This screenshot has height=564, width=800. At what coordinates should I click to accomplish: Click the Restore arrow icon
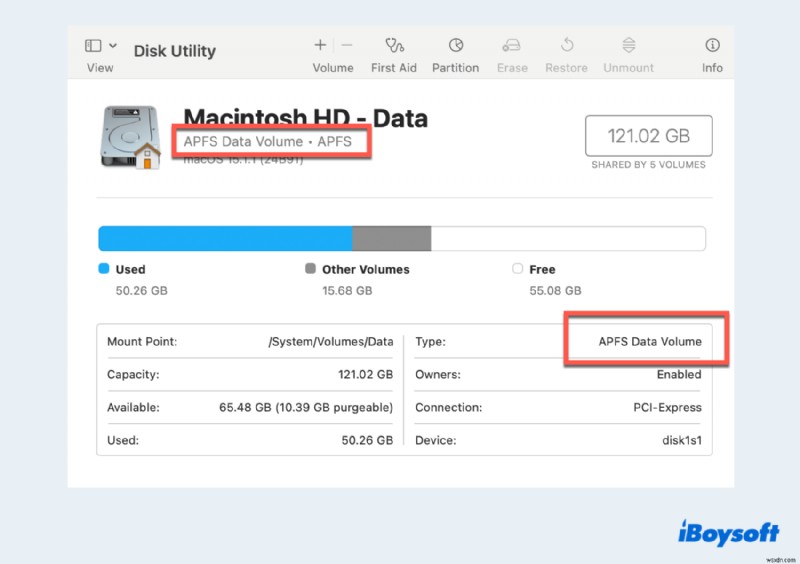click(x=567, y=45)
